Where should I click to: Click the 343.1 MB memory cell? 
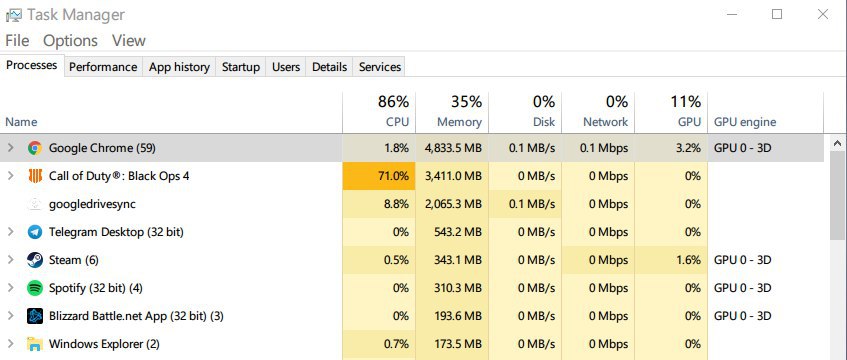coord(452,260)
